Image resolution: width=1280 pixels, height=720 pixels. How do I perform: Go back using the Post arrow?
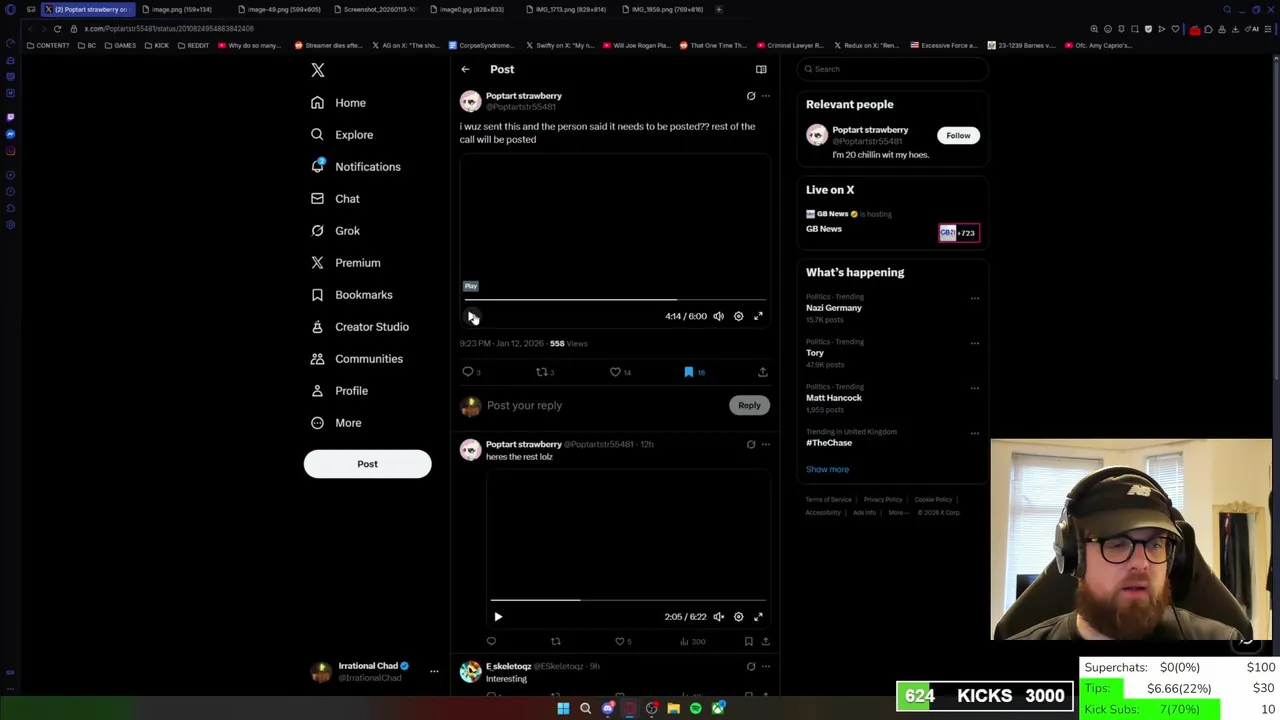(465, 69)
